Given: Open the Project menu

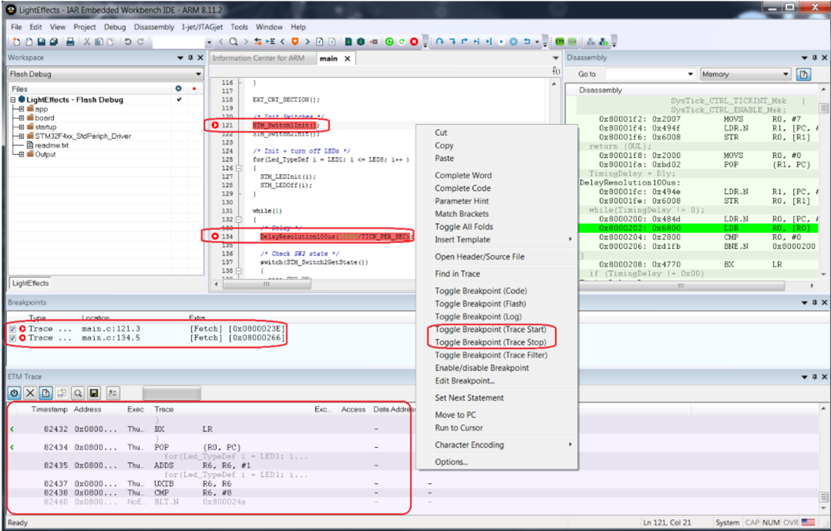Looking at the screenshot, I should pos(84,27).
